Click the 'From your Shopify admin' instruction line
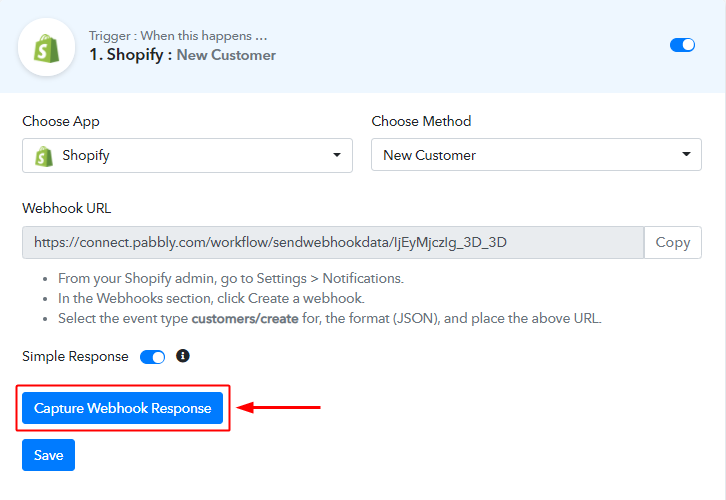Image resolution: width=726 pixels, height=500 pixels. (x=231, y=278)
